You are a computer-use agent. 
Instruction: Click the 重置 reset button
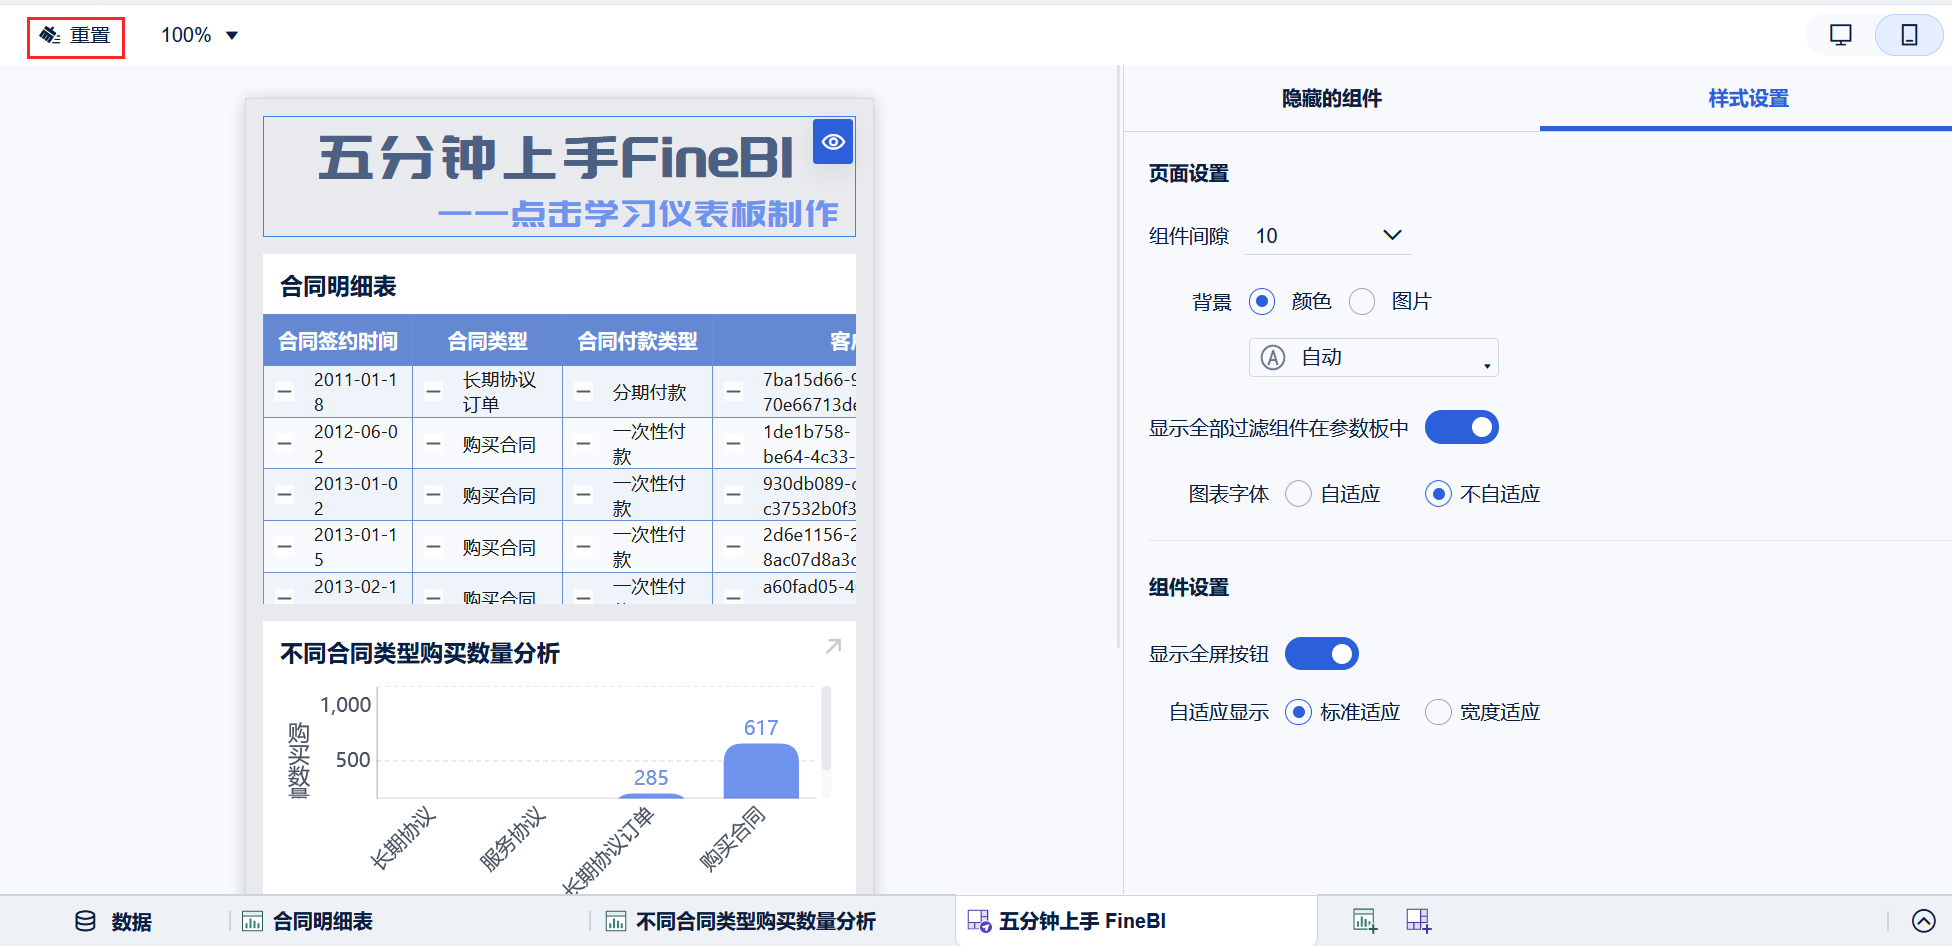pyautogui.click(x=75, y=36)
